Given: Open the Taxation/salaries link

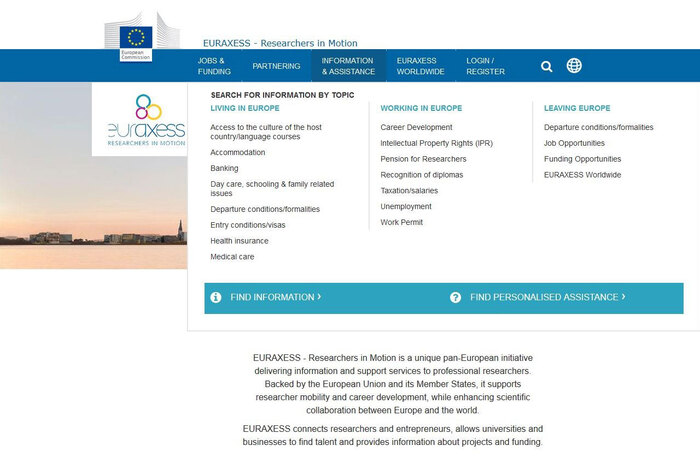Looking at the screenshot, I should click(x=409, y=191).
